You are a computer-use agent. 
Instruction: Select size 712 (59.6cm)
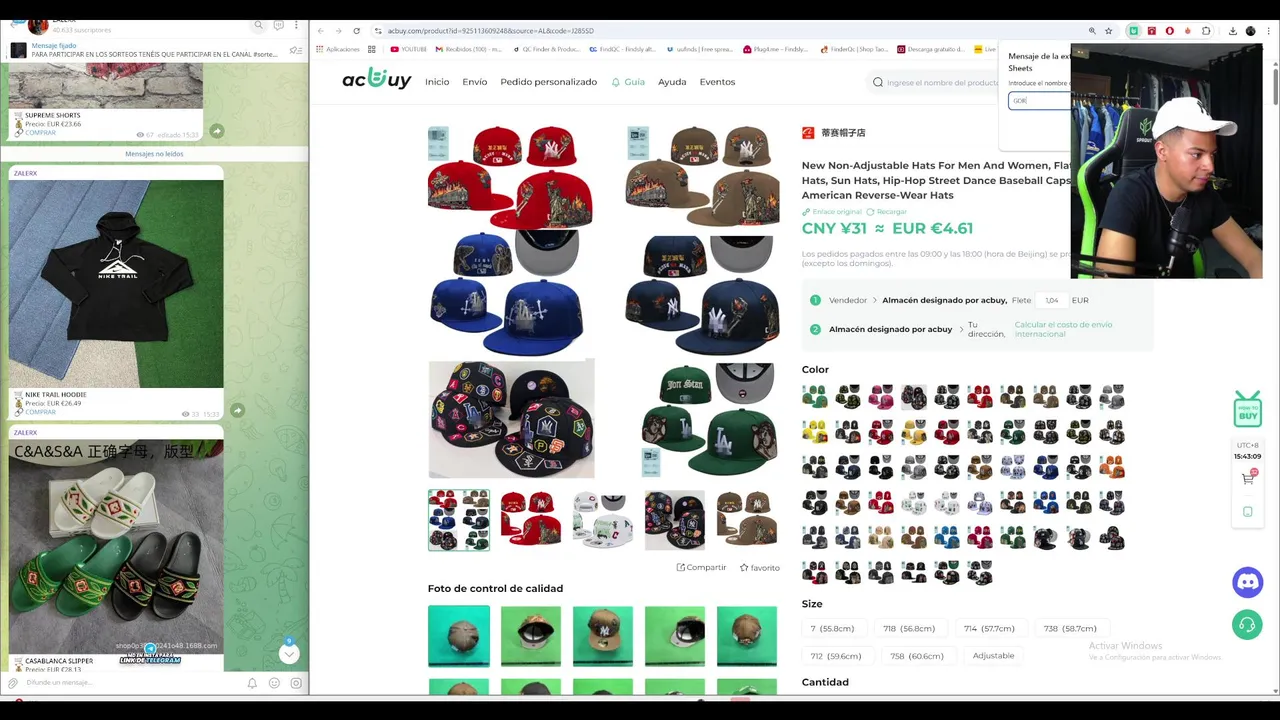pyautogui.click(x=836, y=656)
